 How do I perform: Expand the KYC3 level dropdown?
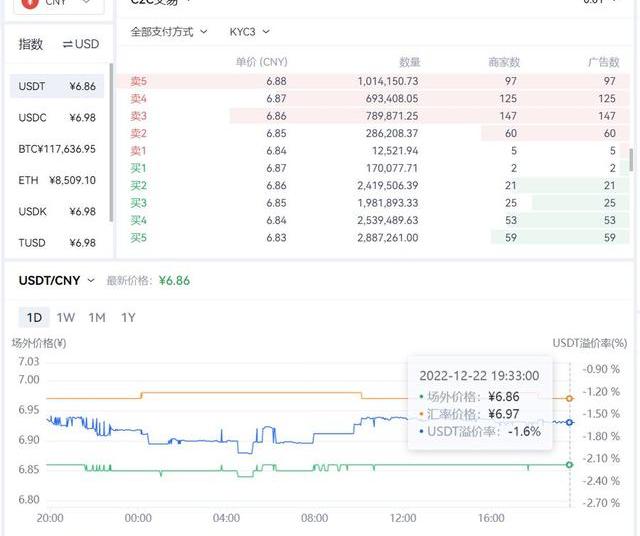pos(249,32)
